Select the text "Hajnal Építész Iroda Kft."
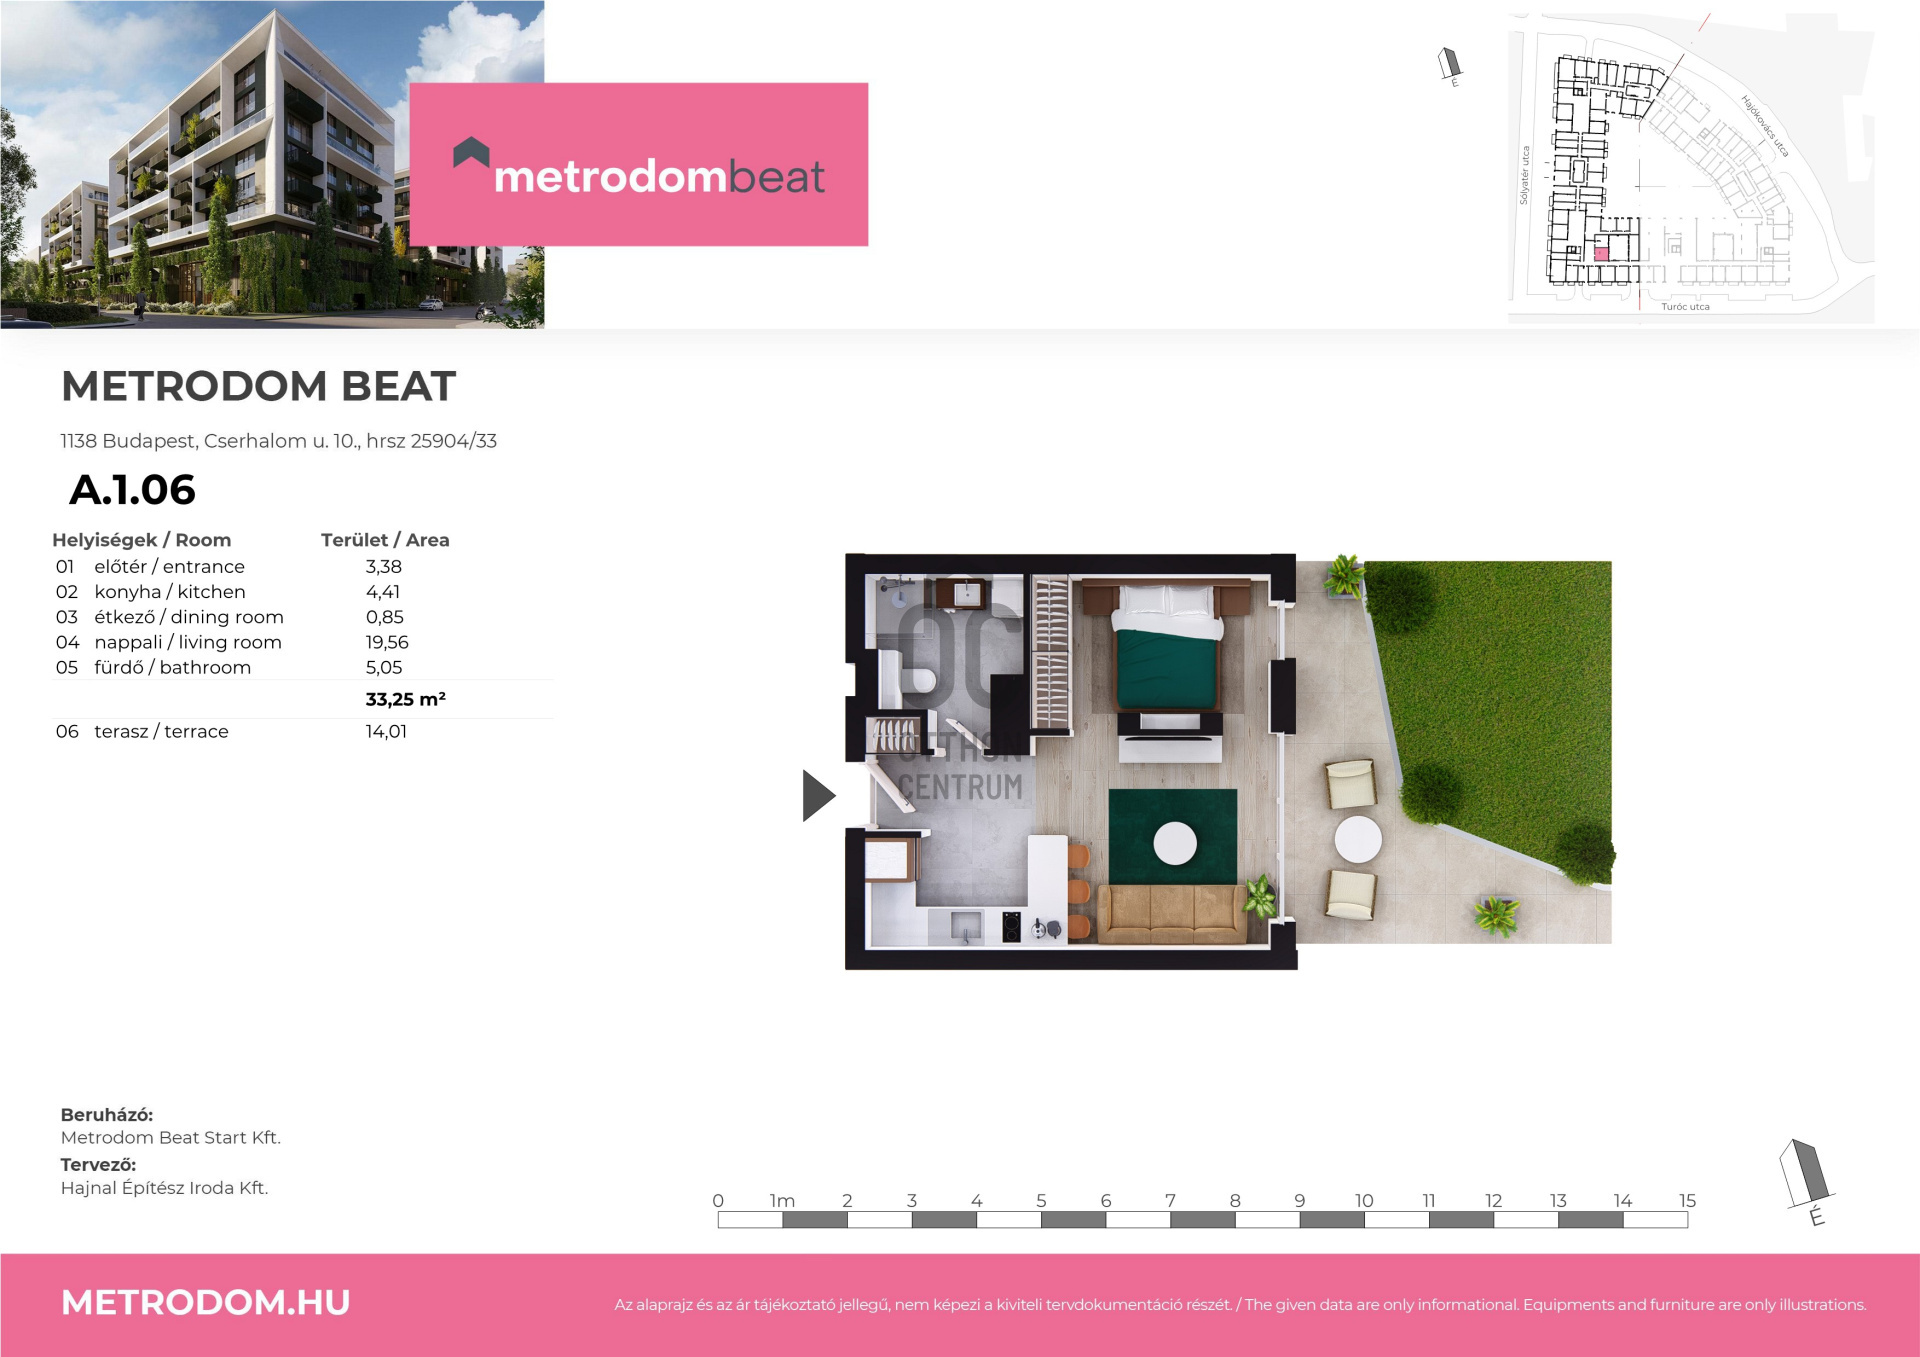 165,1188
